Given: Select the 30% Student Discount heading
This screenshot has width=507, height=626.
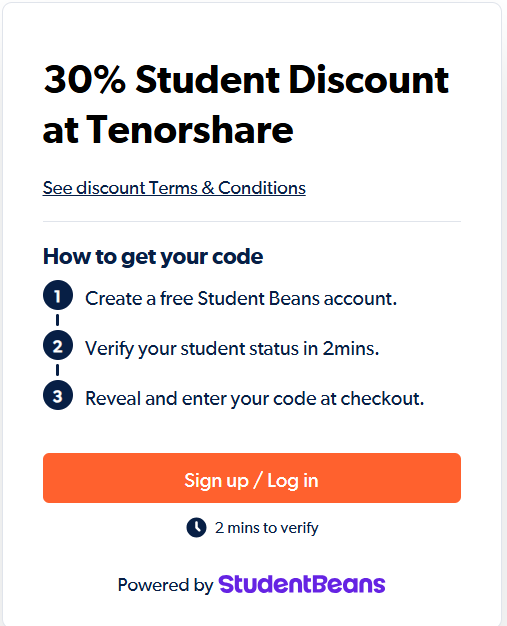Looking at the screenshot, I should click(x=246, y=80).
